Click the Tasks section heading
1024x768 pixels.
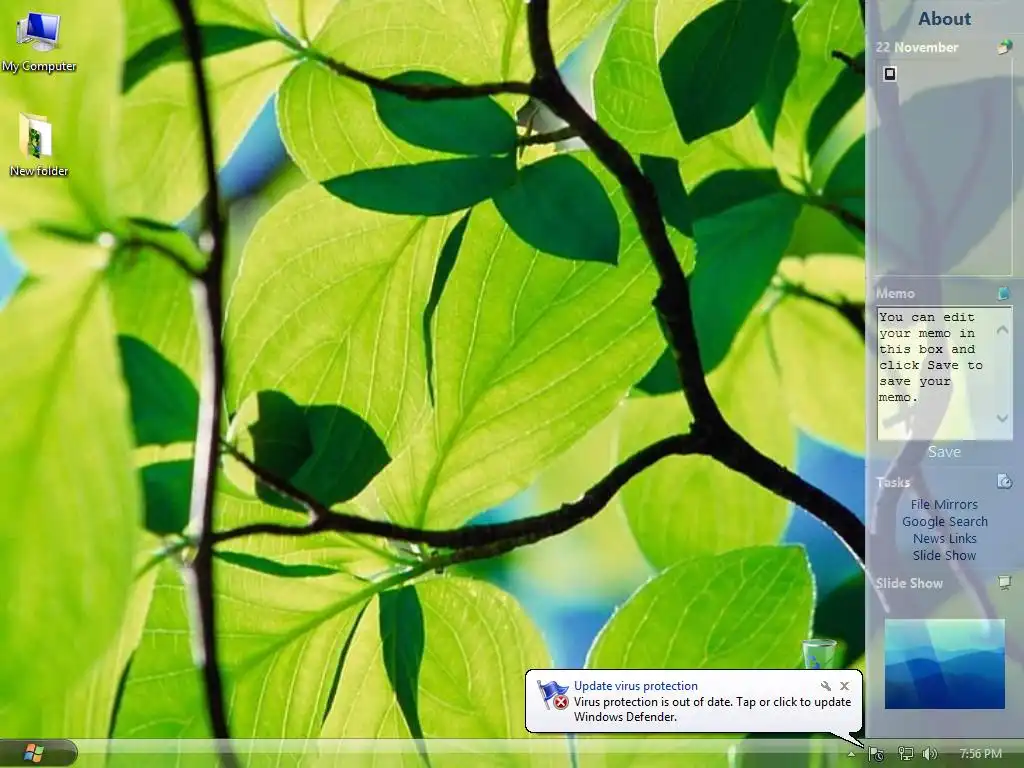pyautogui.click(x=893, y=482)
